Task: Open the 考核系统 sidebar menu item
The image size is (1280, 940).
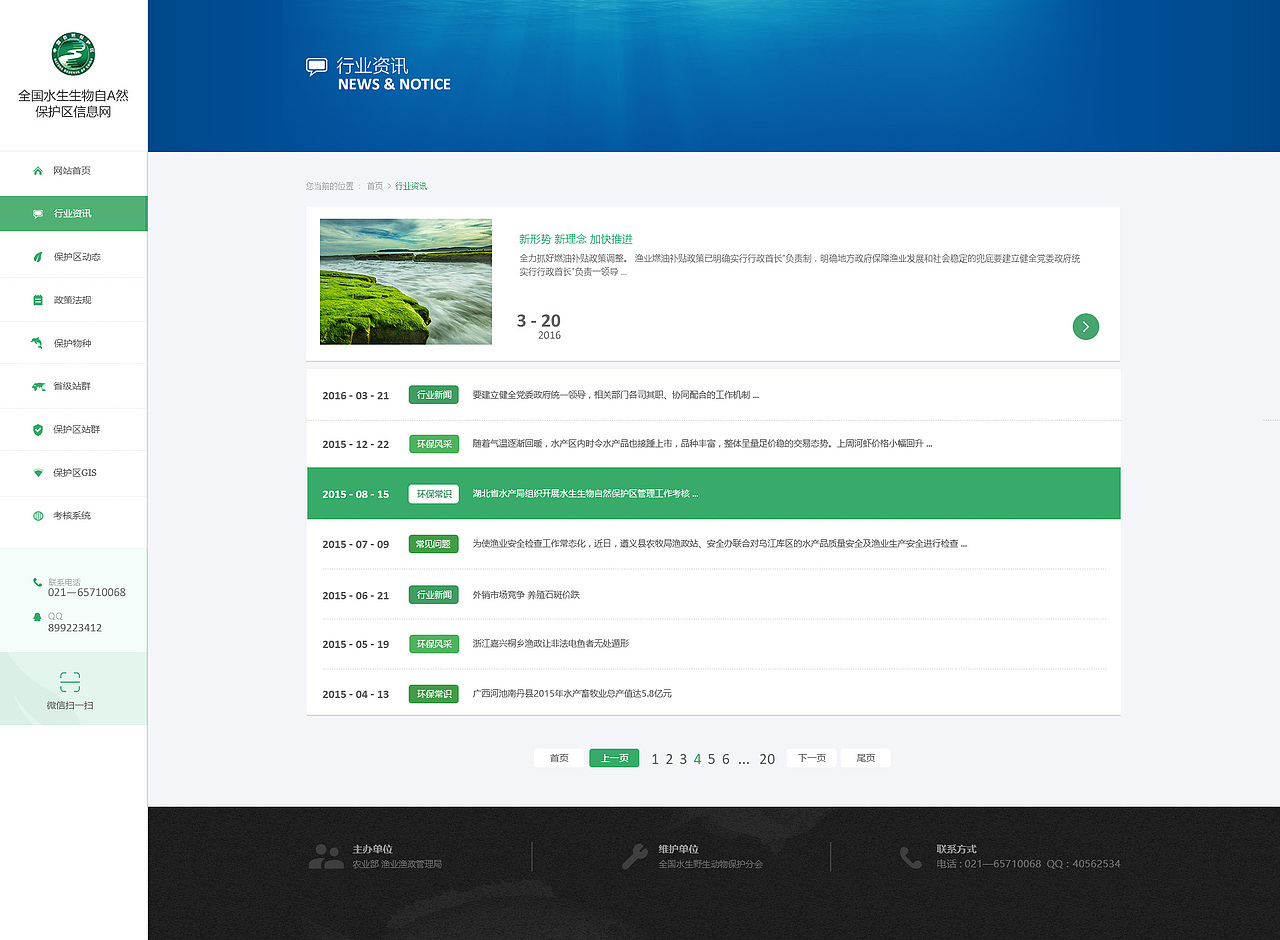Action: [73, 516]
